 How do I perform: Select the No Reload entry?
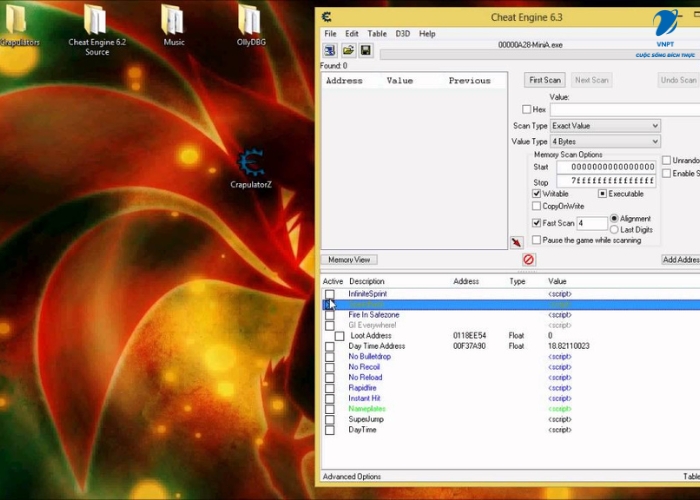click(365, 377)
